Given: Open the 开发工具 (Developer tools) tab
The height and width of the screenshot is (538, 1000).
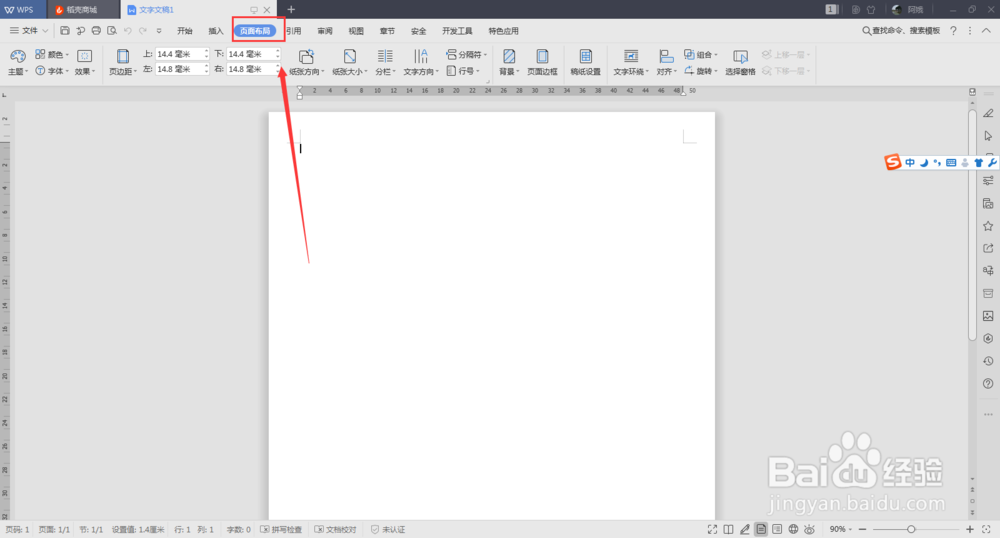Looking at the screenshot, I should click(457, 31).
